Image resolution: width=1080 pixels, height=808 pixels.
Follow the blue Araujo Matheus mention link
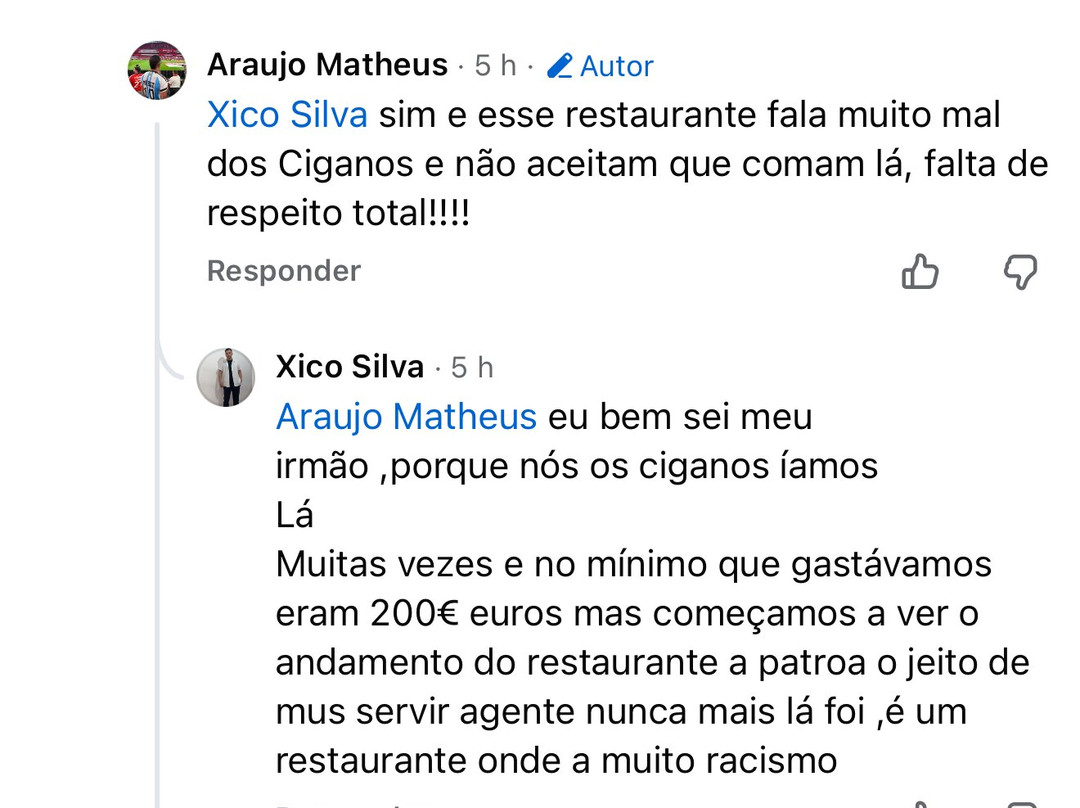(x=406, y=416)
